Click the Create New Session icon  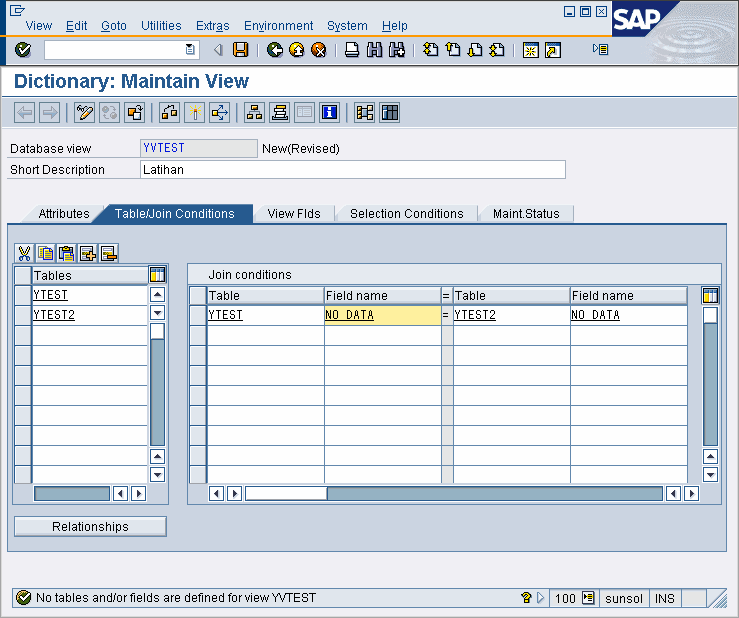(x=531, y=49)
